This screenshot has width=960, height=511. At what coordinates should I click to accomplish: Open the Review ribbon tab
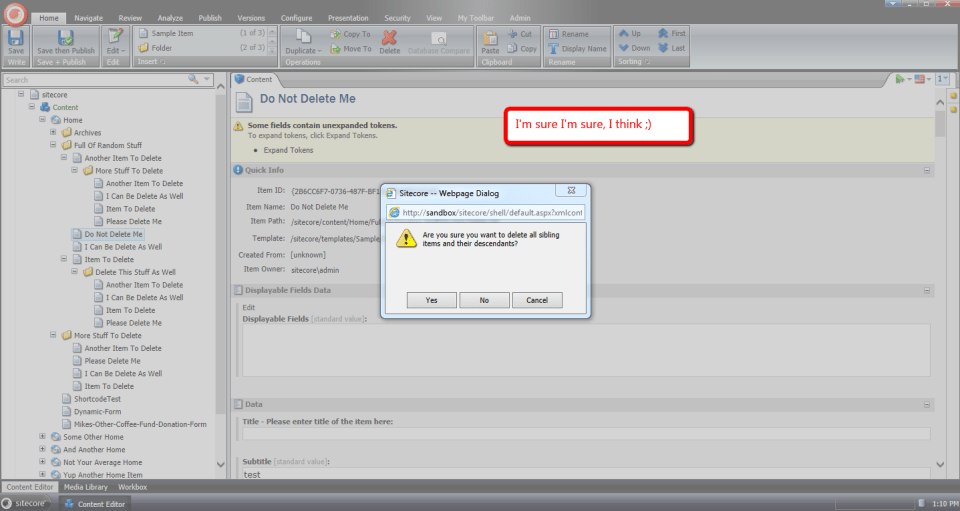(x=130, y=18)
